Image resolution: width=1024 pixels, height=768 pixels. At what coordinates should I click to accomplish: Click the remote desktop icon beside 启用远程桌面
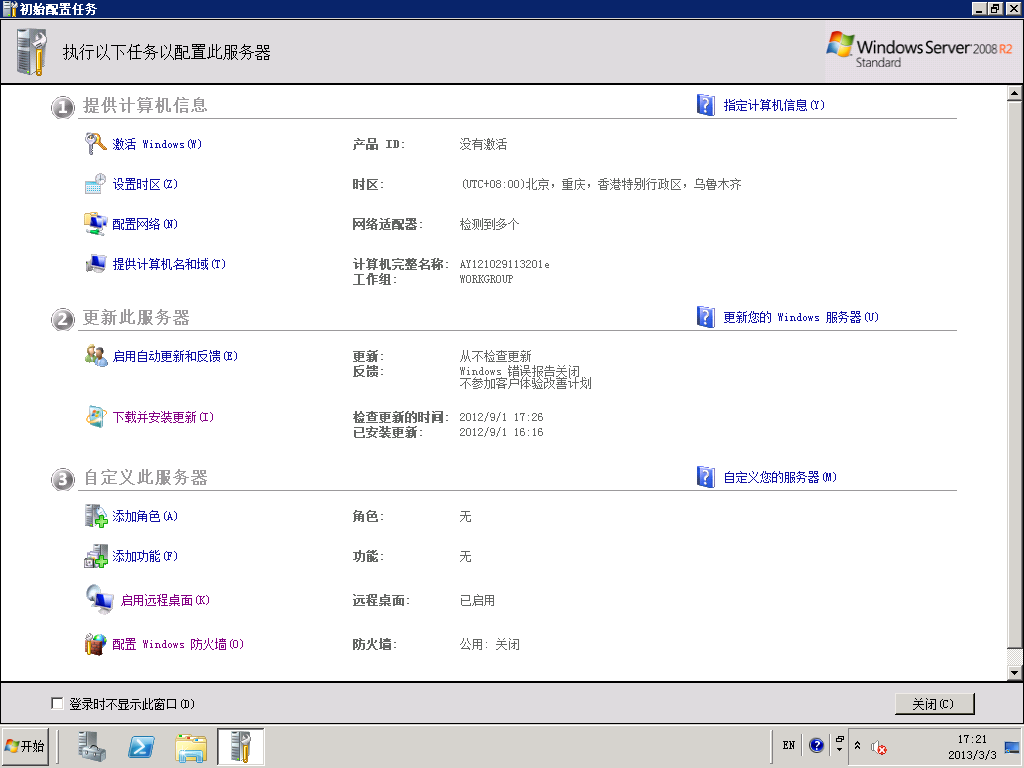pos(100,600)
